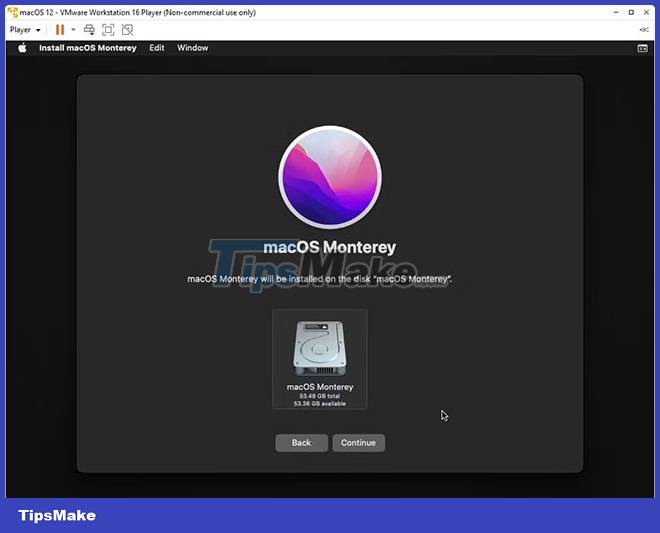Enter full screen mode
This screenshot has height=533, width=660.
[x=108, y=29]
